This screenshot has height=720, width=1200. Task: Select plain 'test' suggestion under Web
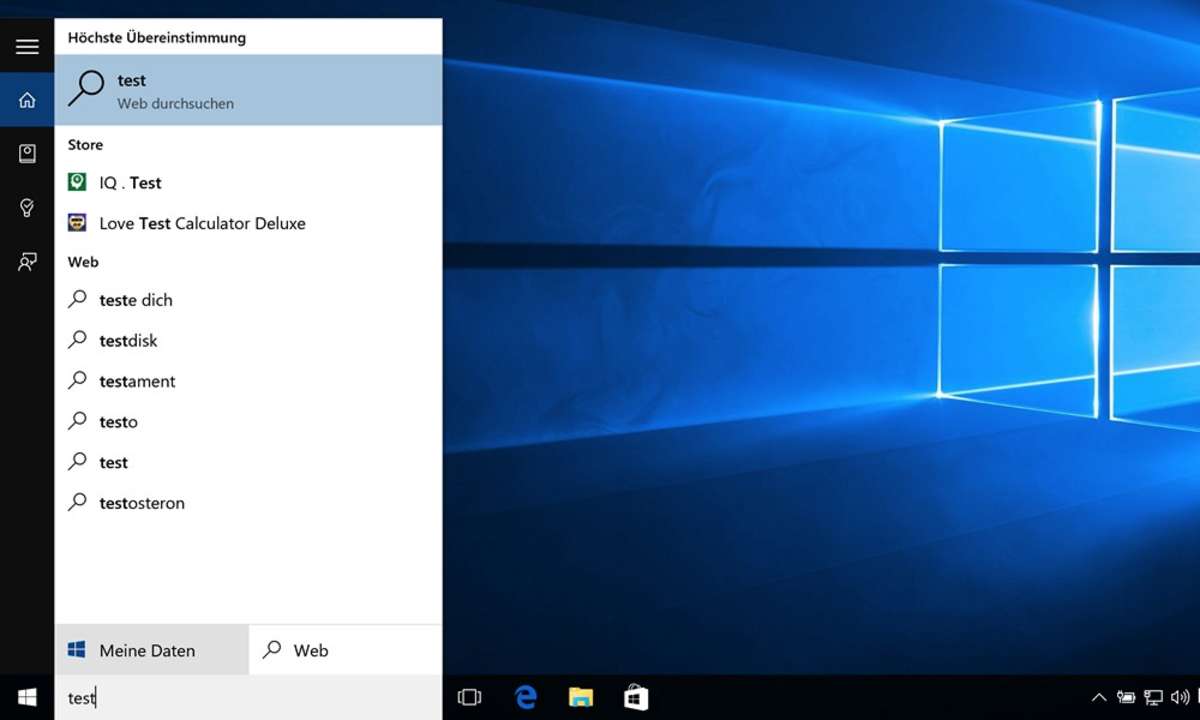(x=248, y=462)
